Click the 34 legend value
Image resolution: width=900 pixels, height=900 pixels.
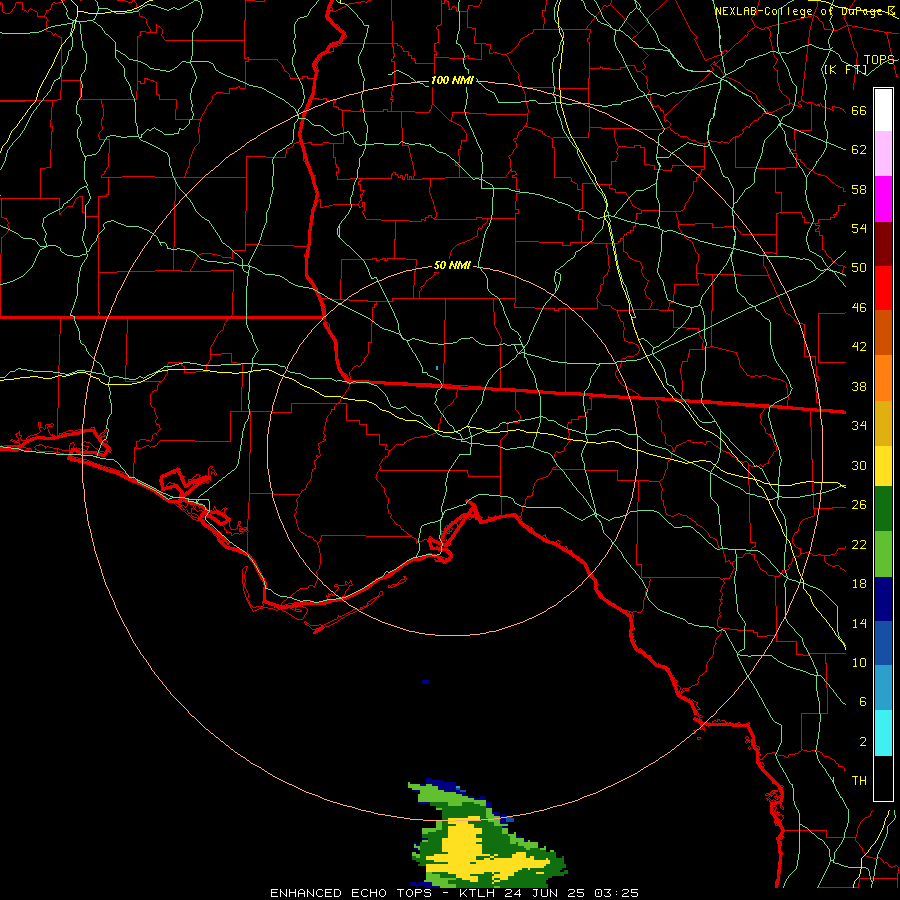click(859, 426)
